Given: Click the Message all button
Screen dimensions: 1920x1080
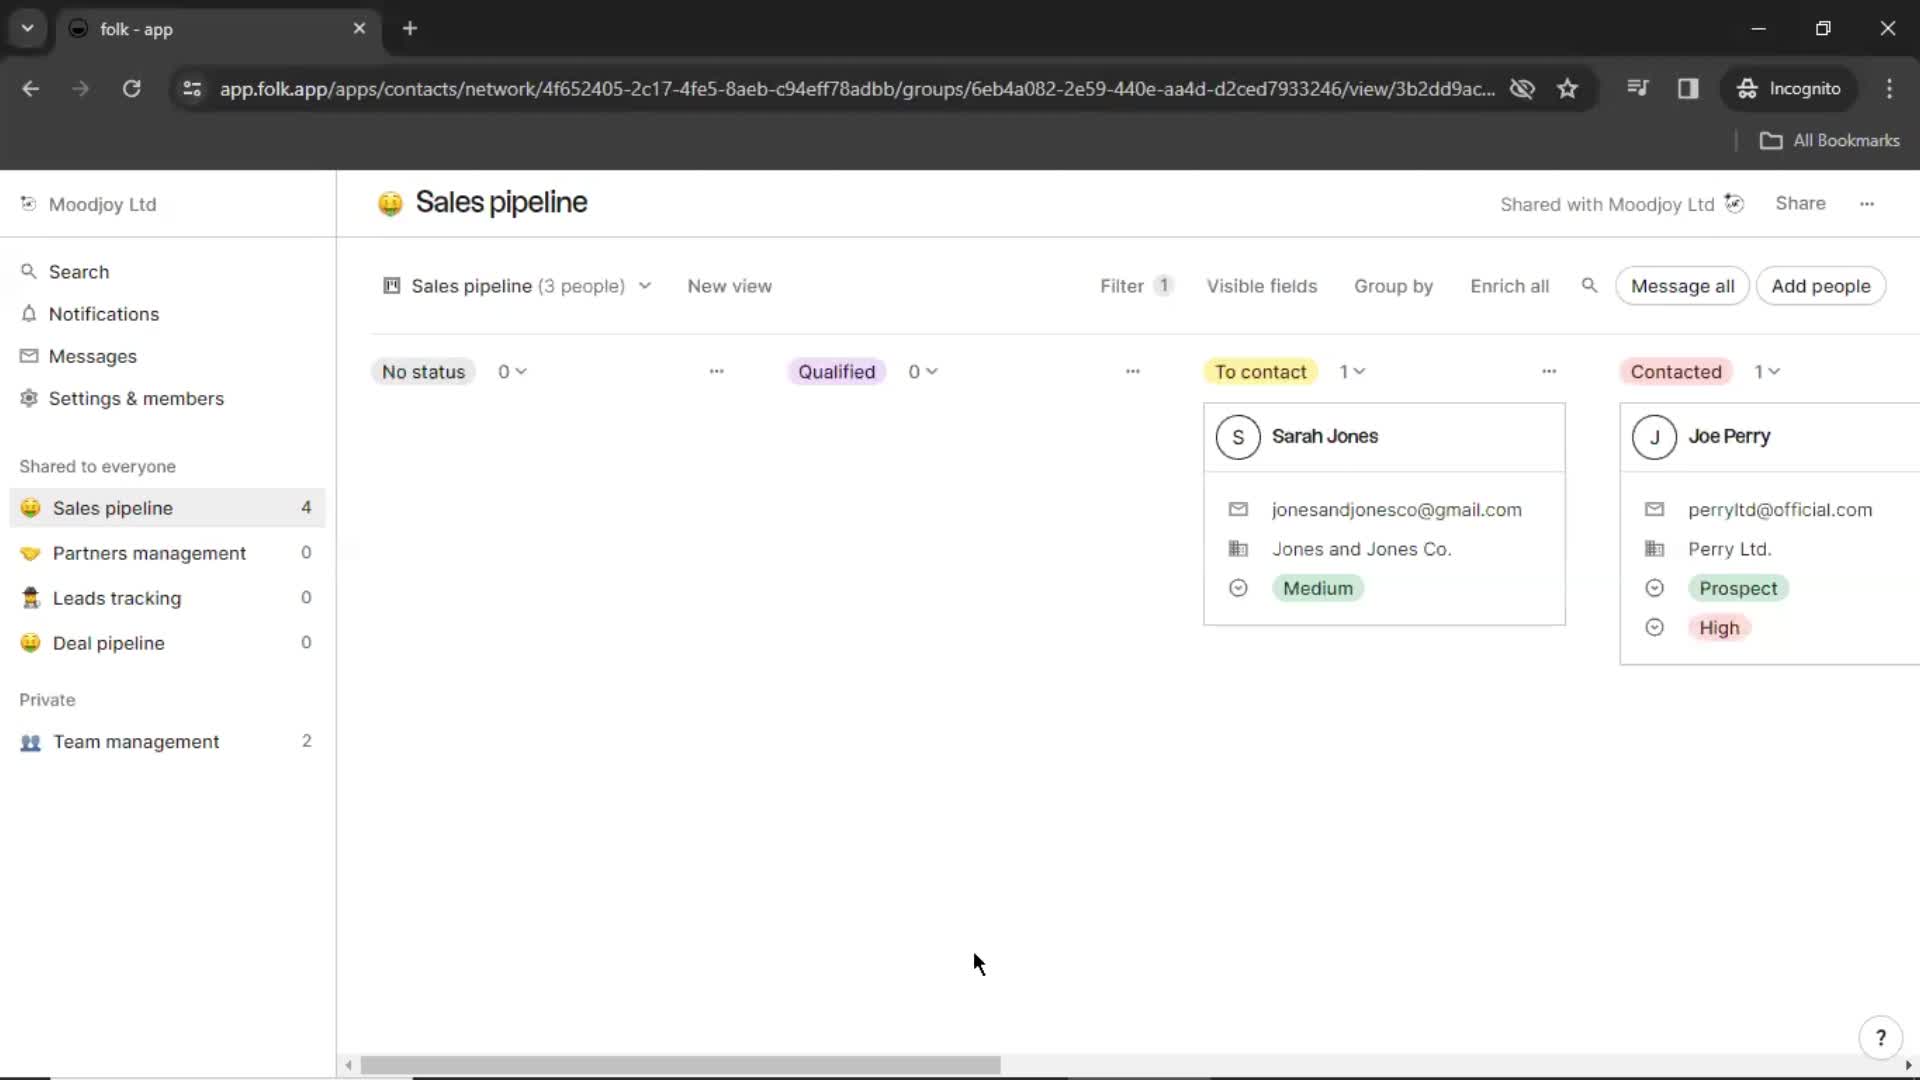Looking at the screenshot, I should pyautogui.click(x=1682, y=286).
